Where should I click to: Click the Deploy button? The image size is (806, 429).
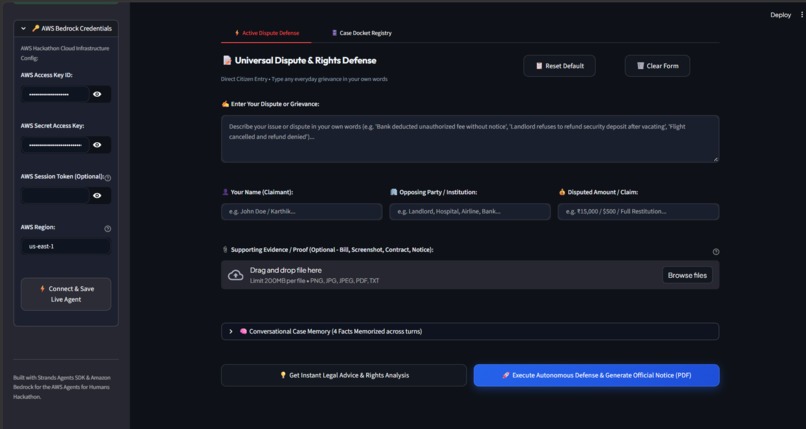click(780, 15)
